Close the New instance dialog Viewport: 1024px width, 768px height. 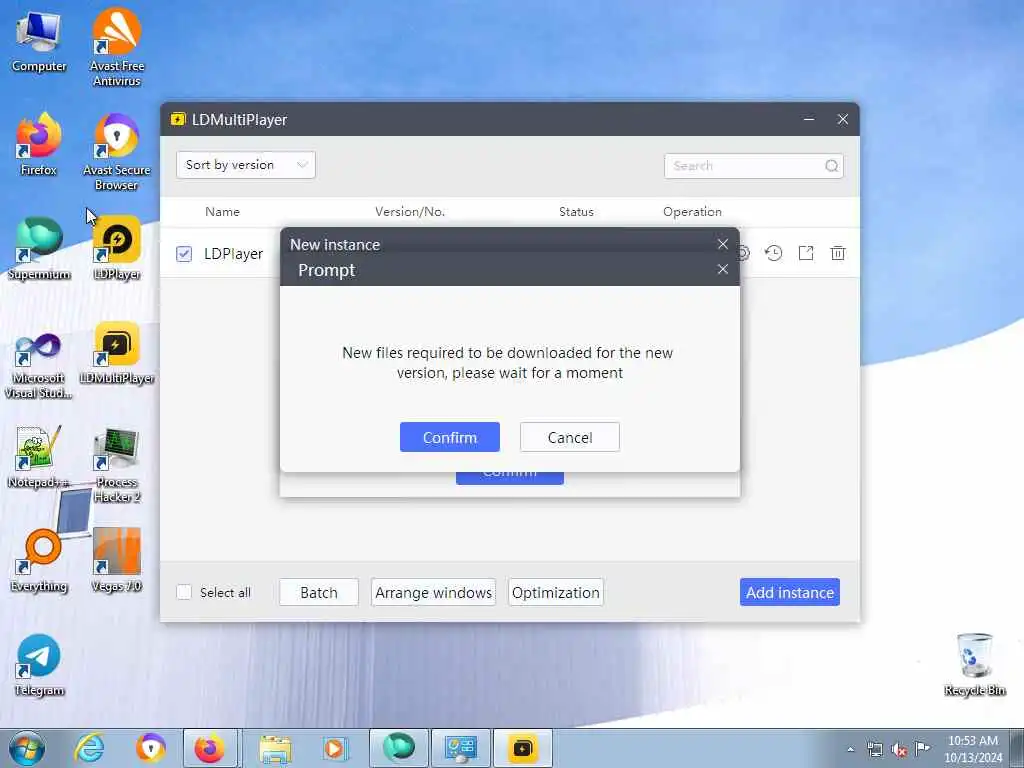722,244
